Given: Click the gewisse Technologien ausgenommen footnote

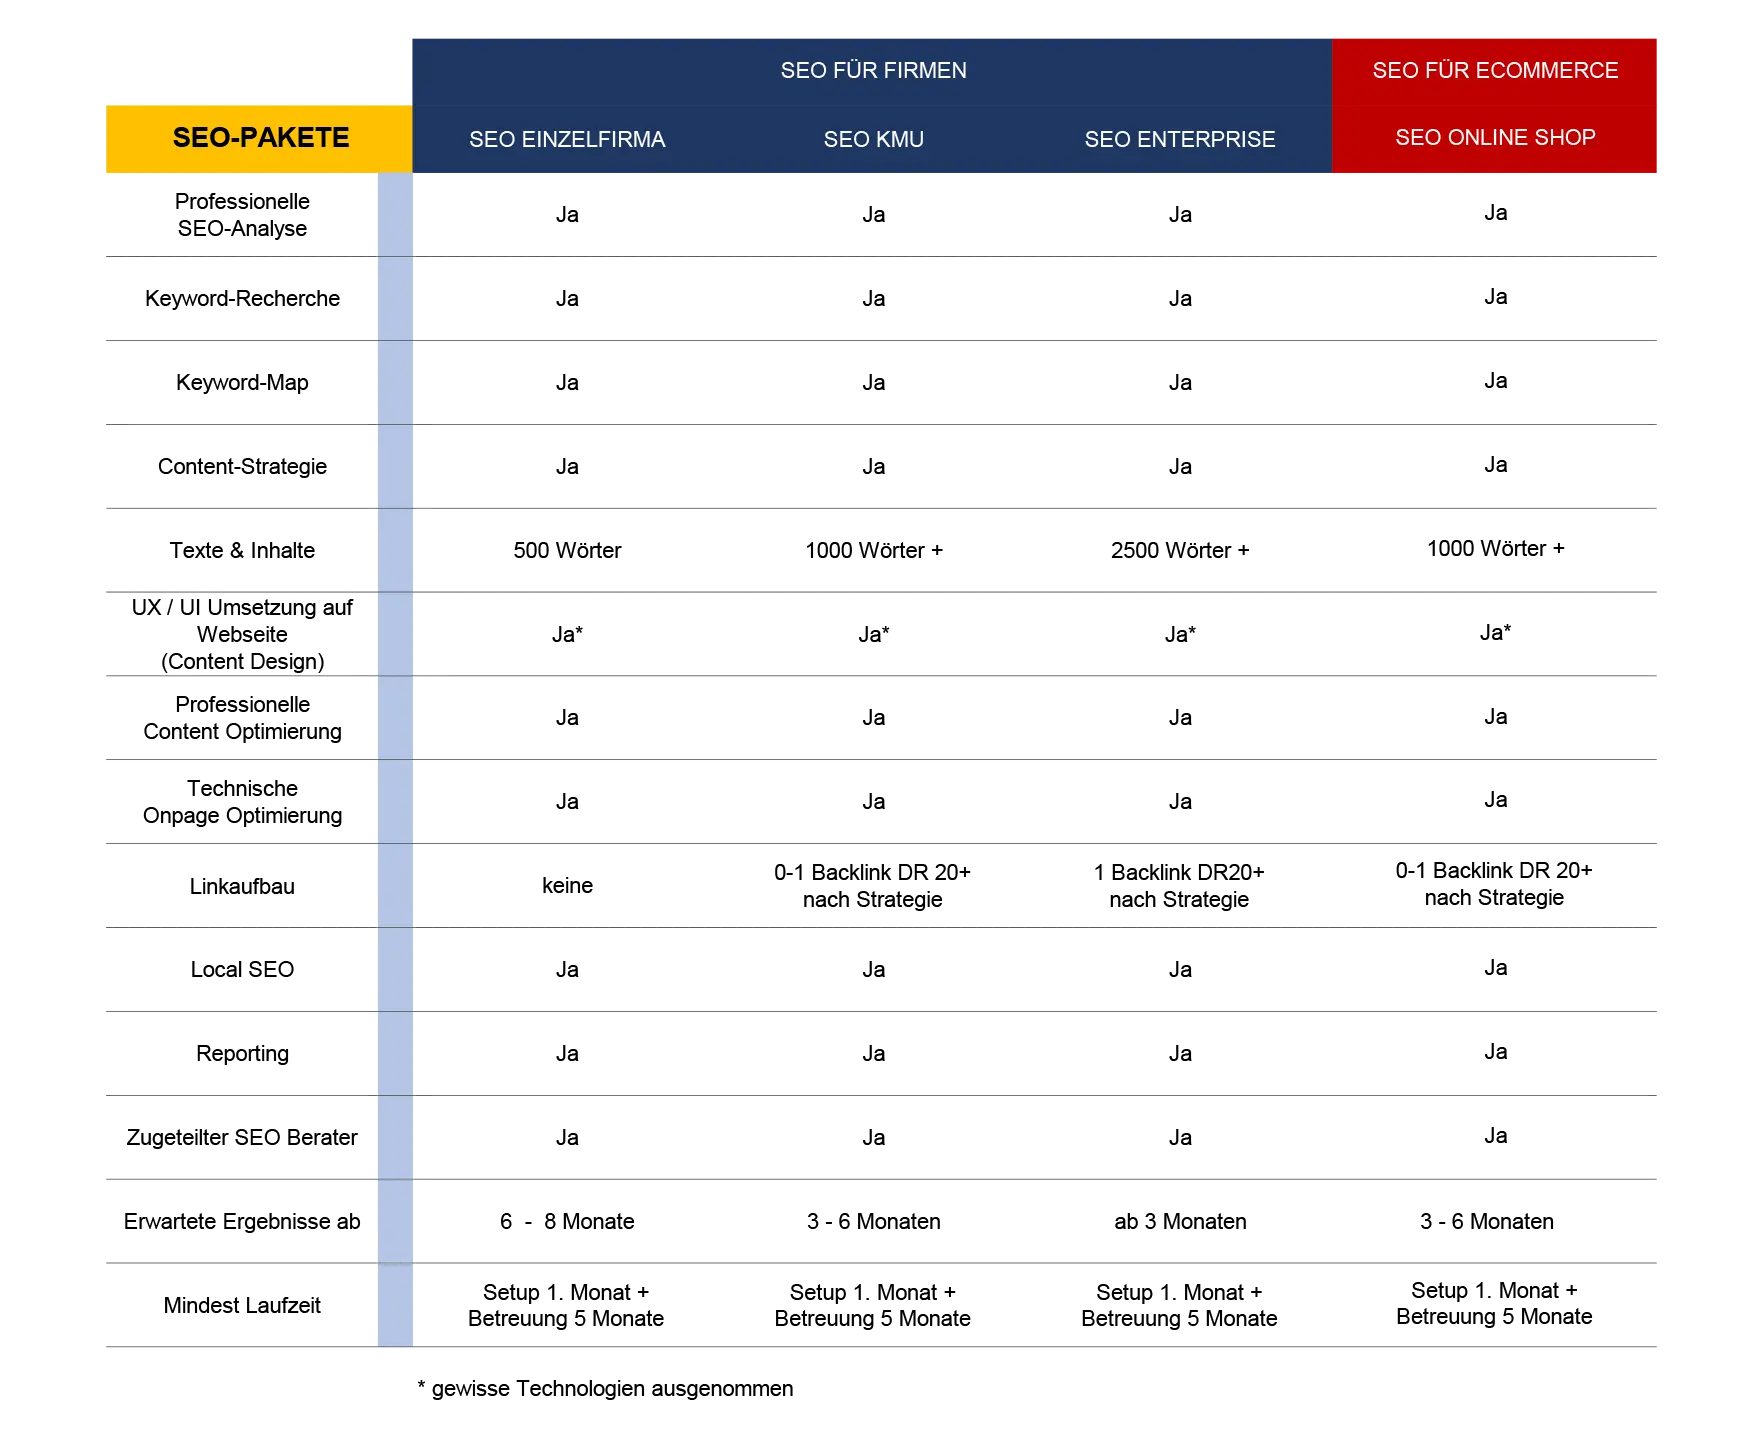Looking at the screenshot, I should pyautogui.click(x=605, y=1389).
